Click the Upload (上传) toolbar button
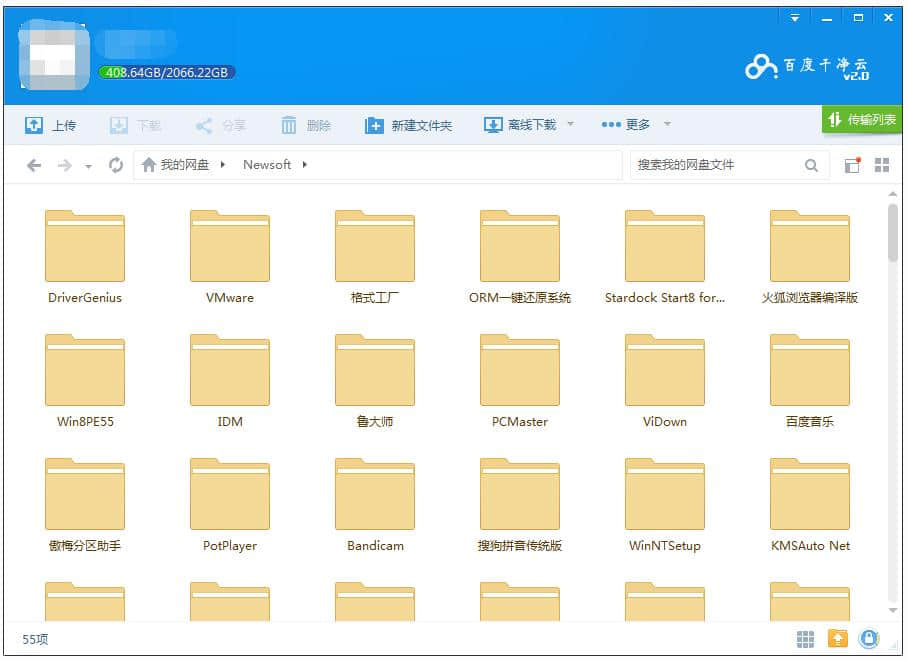The height and width of the screenshot is (660, 908). coord(50,125)
